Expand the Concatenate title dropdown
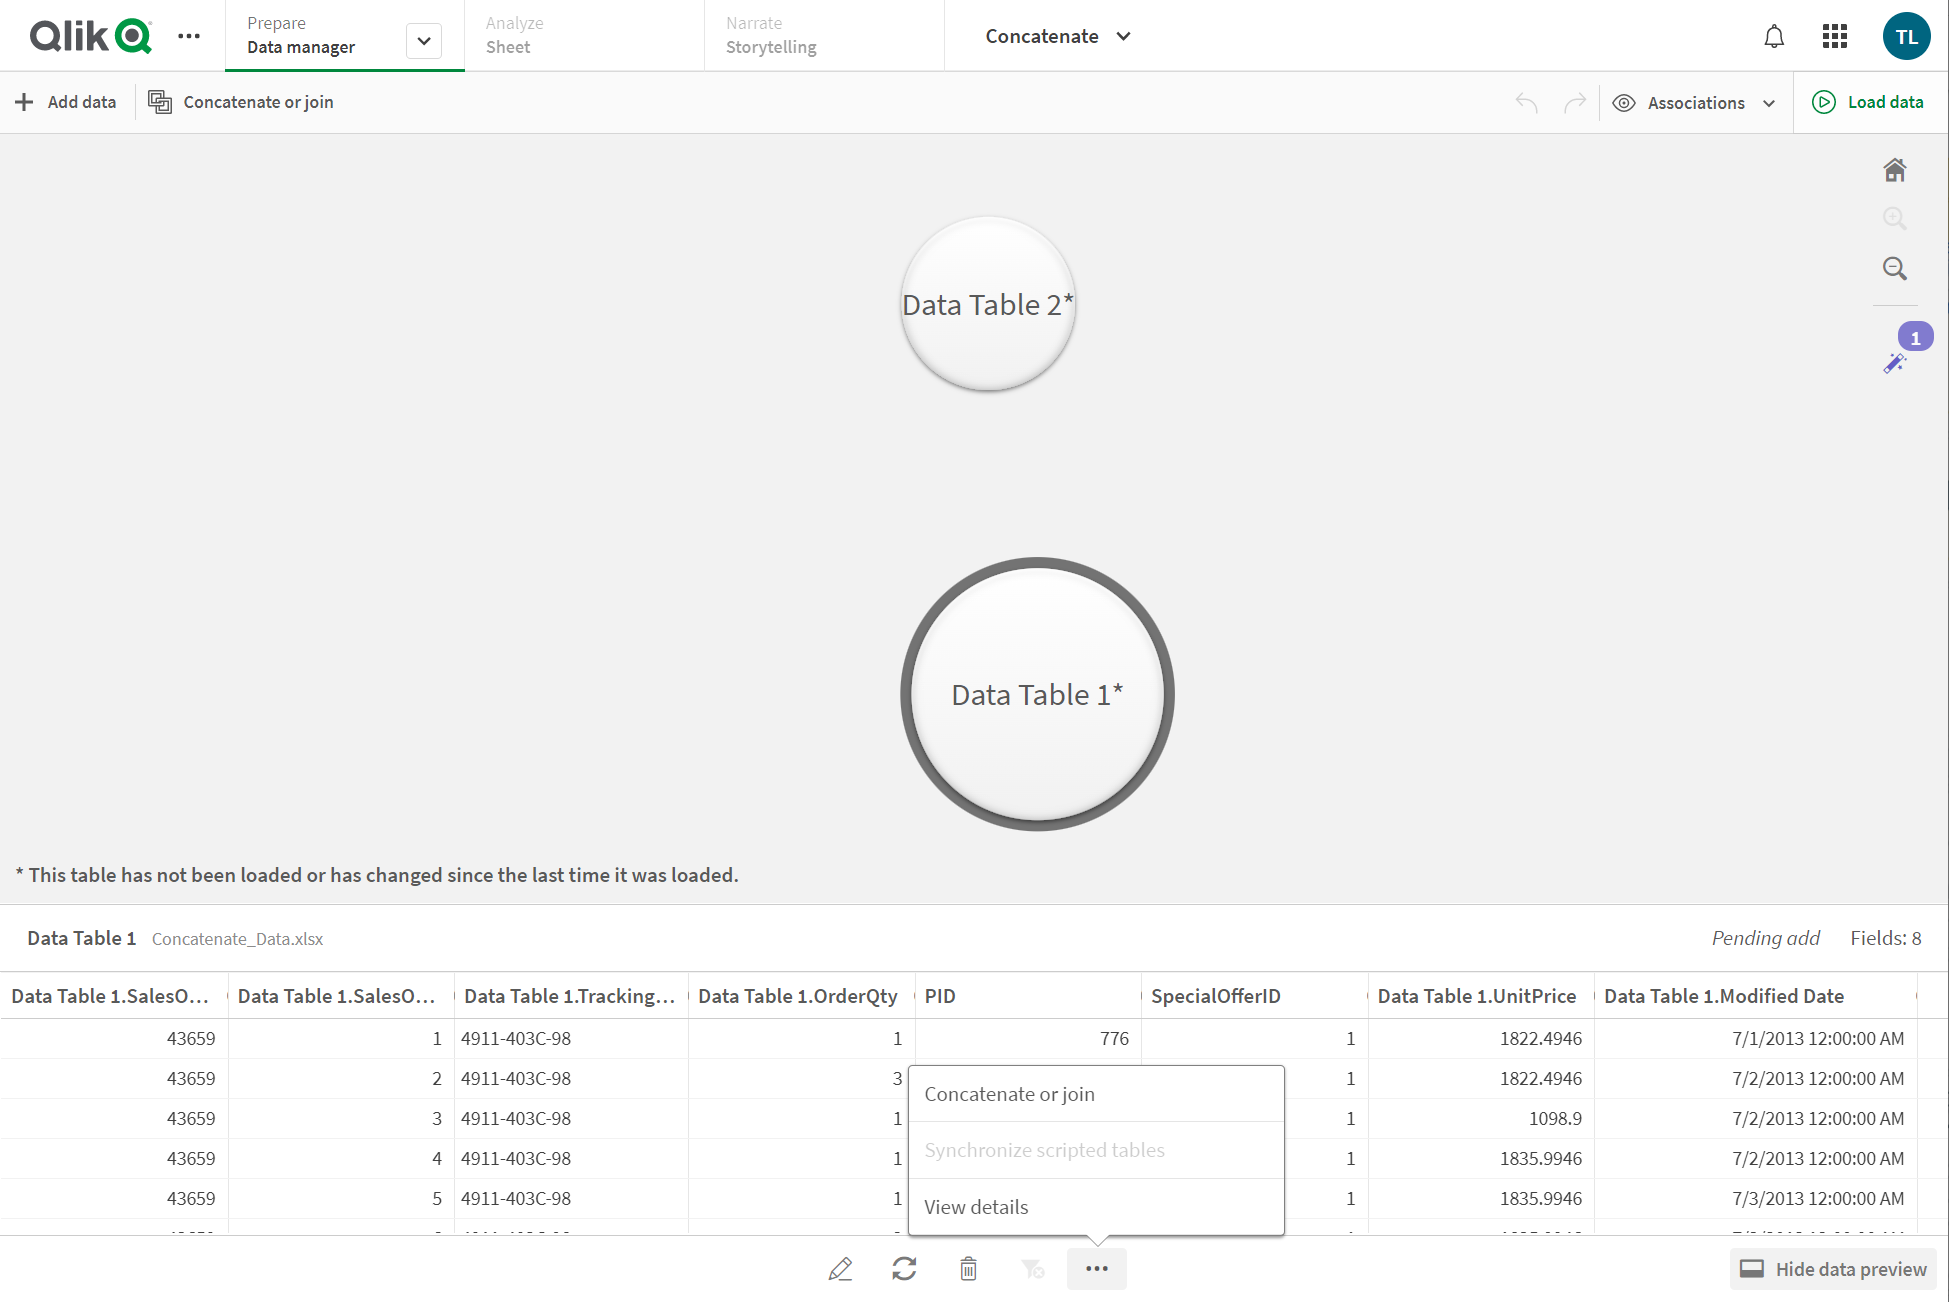This screenshot has width=1949, height=1302. click(1126, 35)
